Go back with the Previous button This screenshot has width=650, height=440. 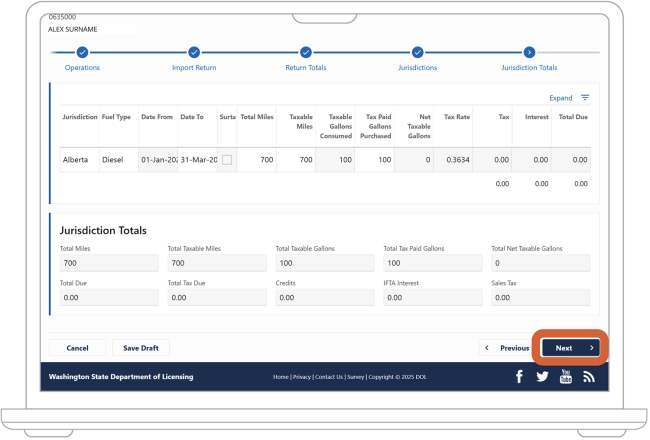[x=507, y=348]
